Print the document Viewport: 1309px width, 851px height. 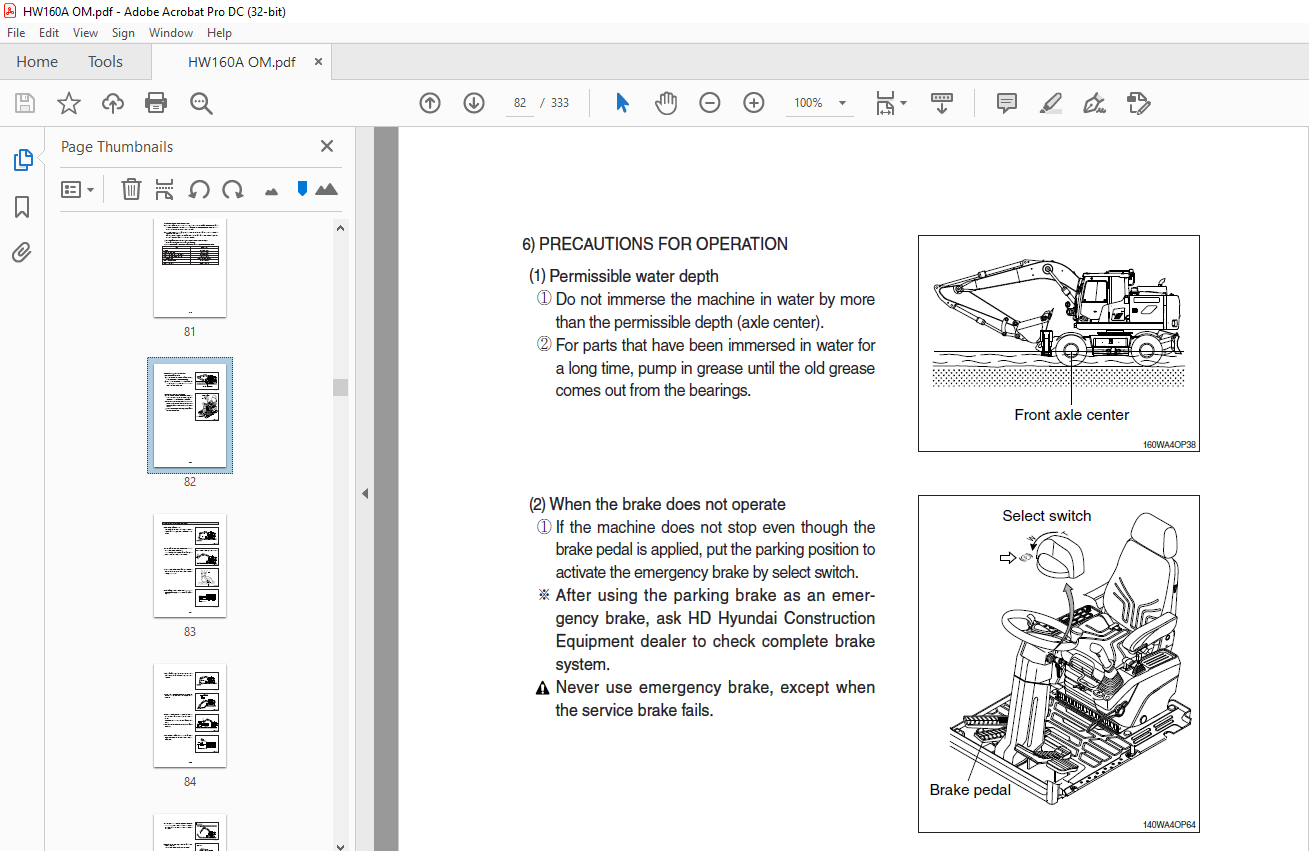156,103
